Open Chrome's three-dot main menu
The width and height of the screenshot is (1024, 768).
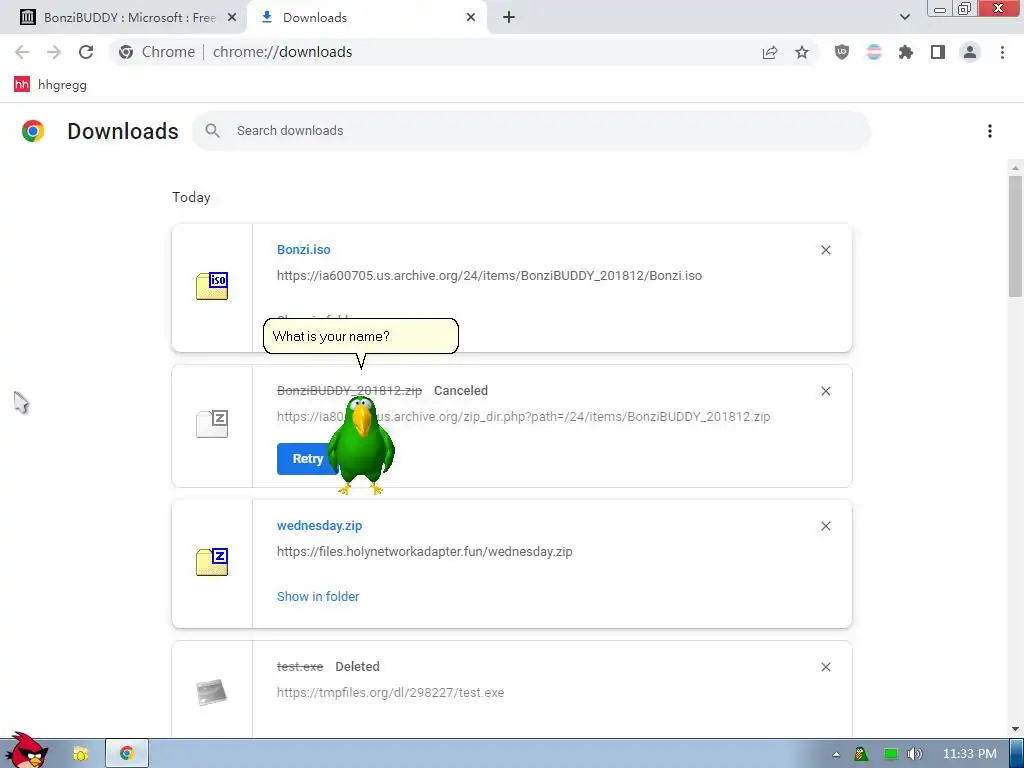1002,52
